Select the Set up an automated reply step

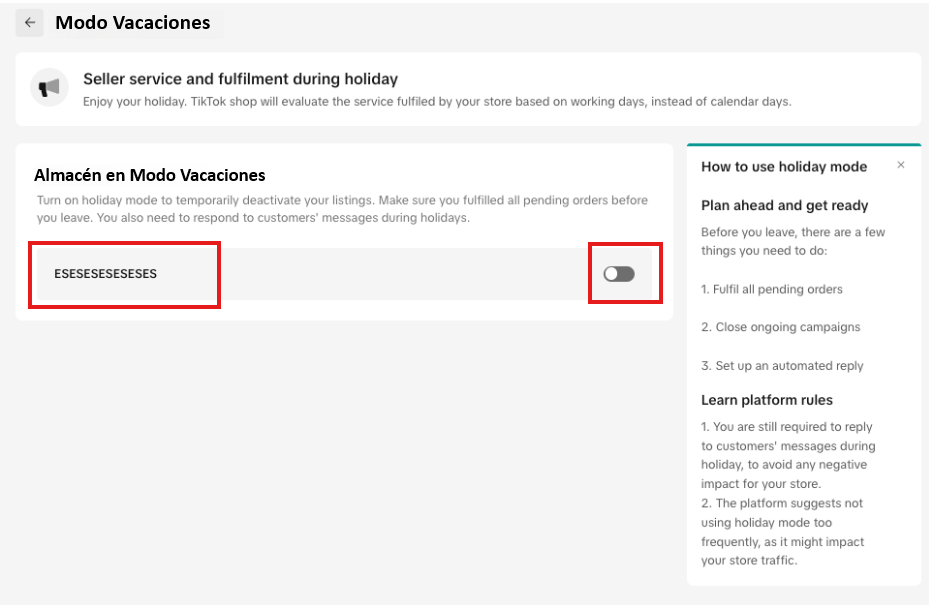point(782,366)
